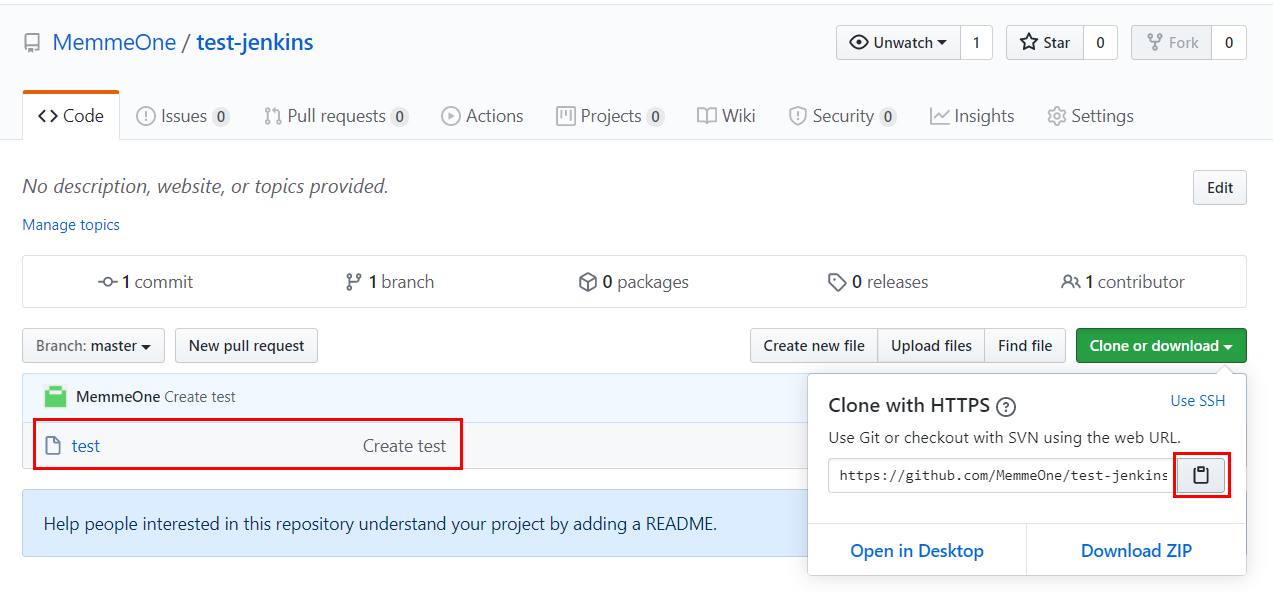This screenshot has width=1273, height=593.
Task: View 0 packages
Action: coord(634,282)
